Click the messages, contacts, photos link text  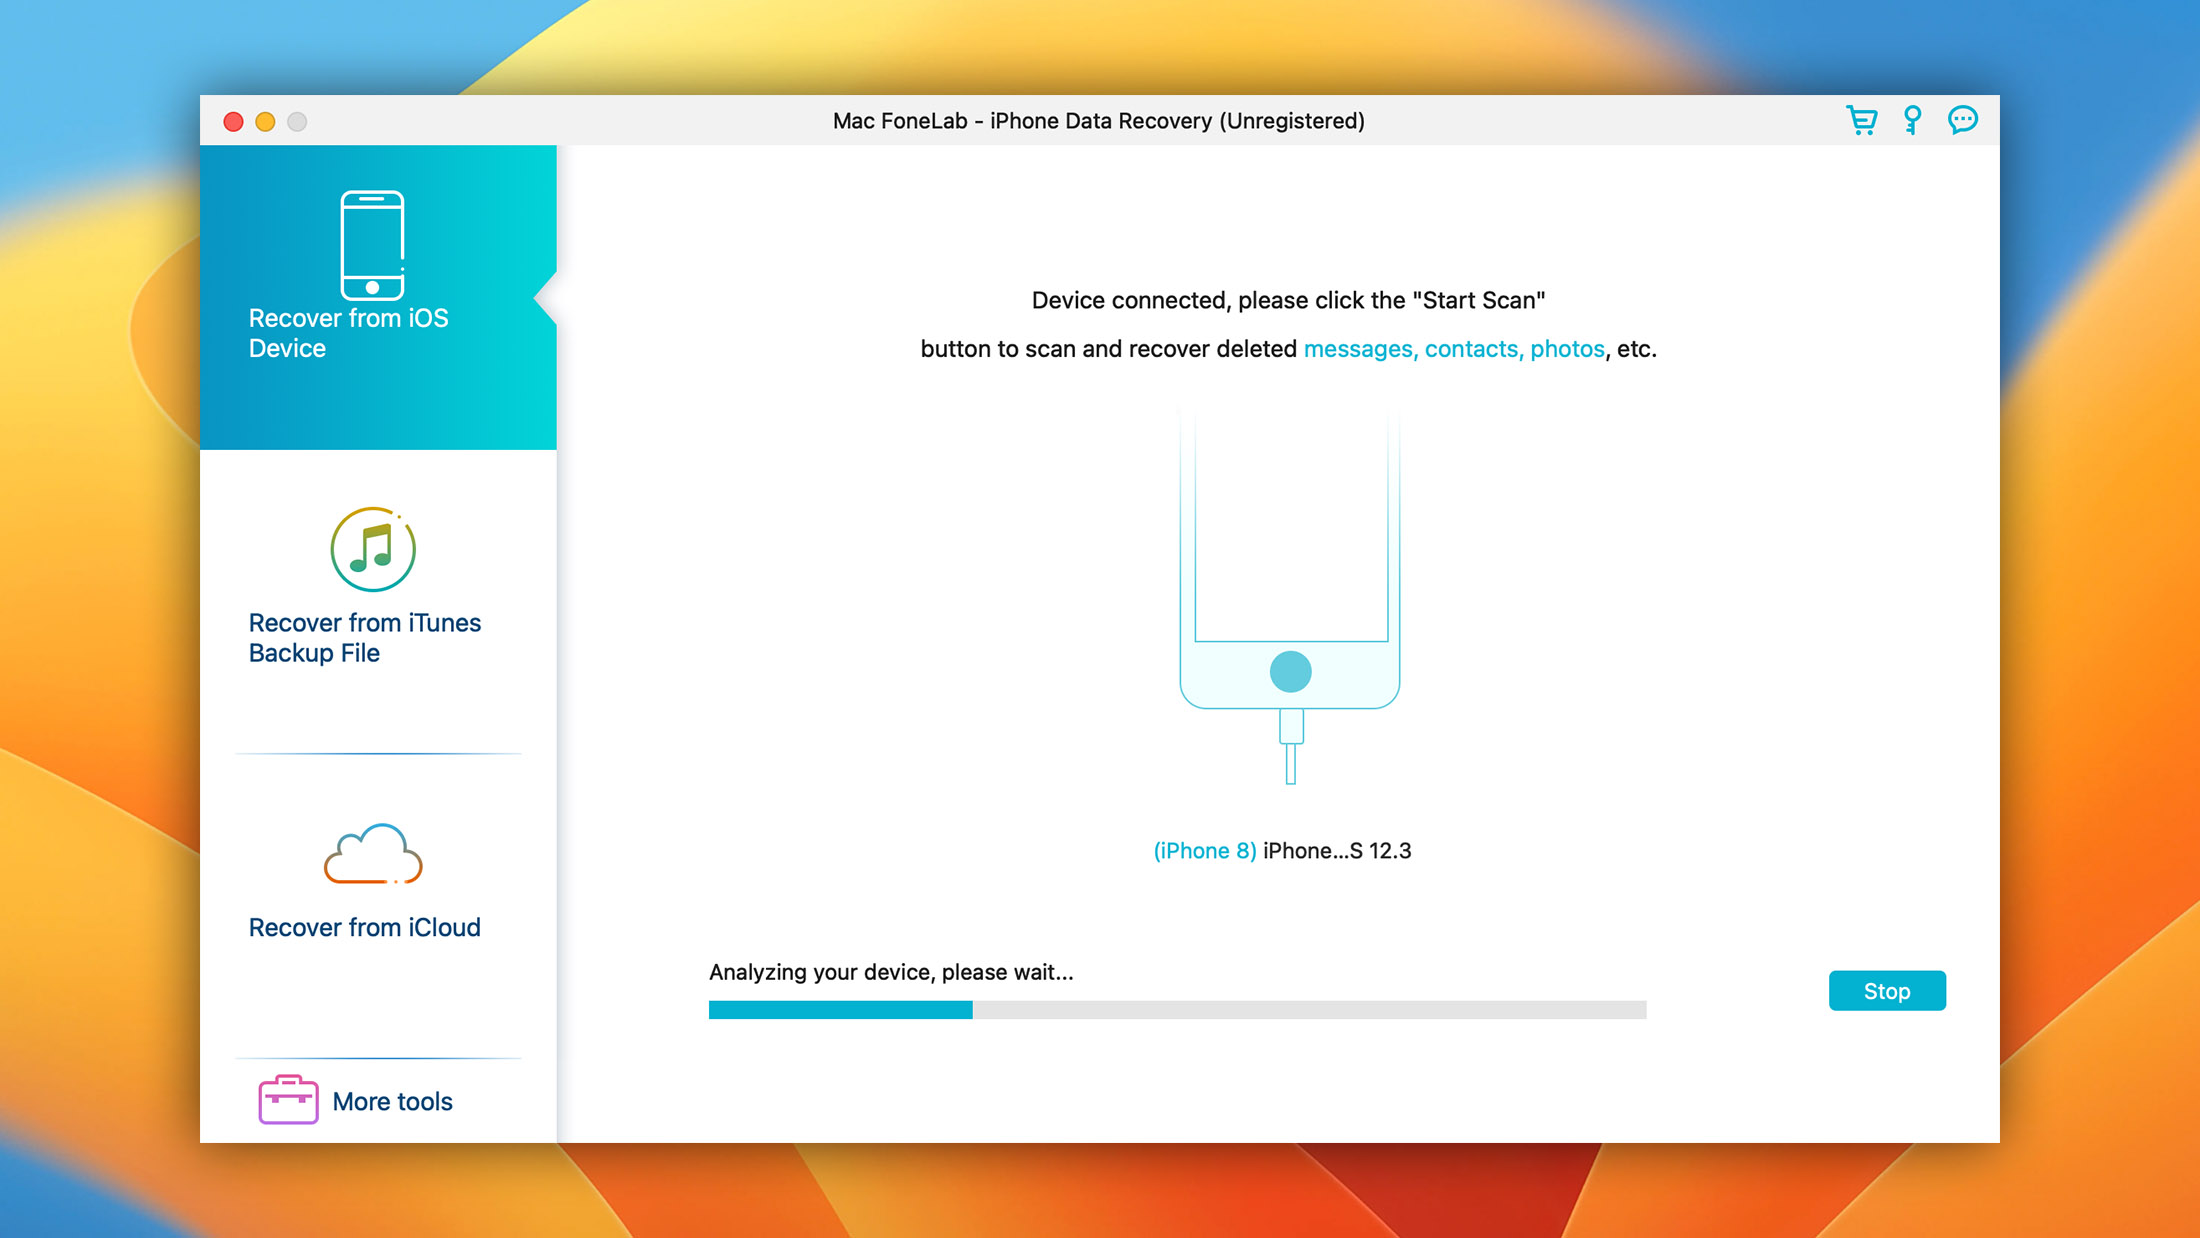click(1454, 349)
